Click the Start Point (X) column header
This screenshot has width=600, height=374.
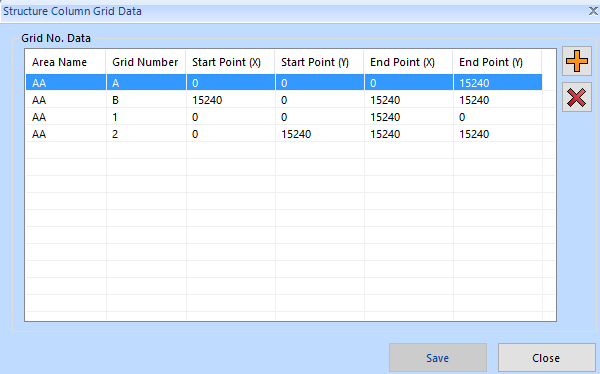230,62
